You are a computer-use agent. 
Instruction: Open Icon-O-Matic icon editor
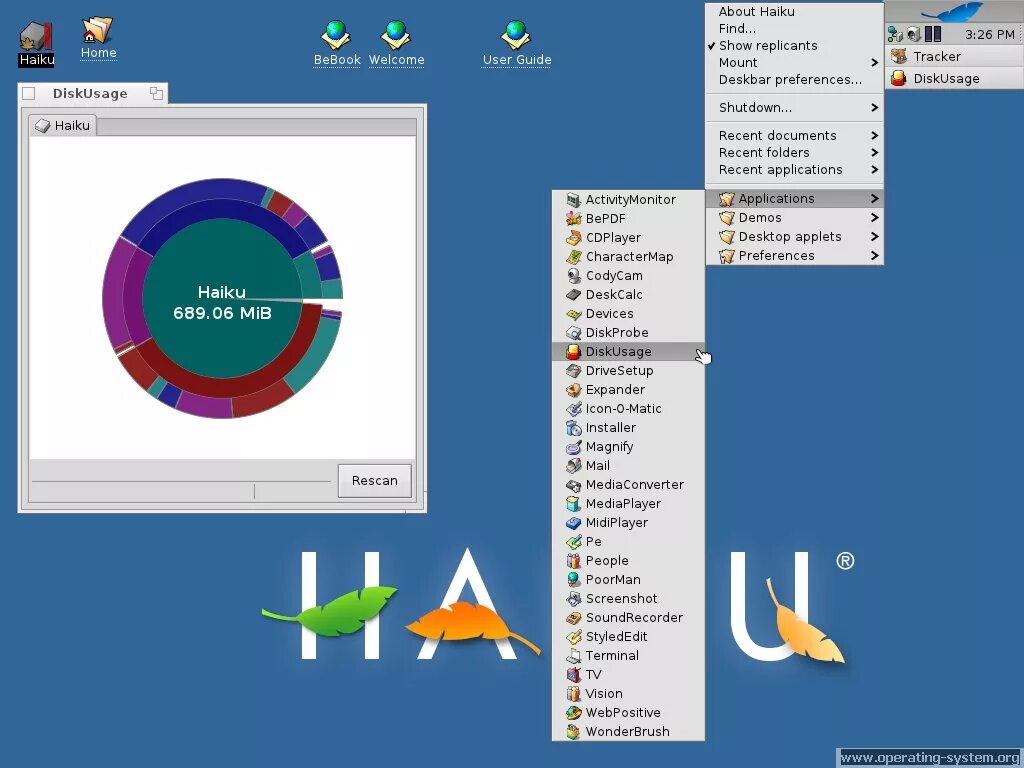click(628, 408)
